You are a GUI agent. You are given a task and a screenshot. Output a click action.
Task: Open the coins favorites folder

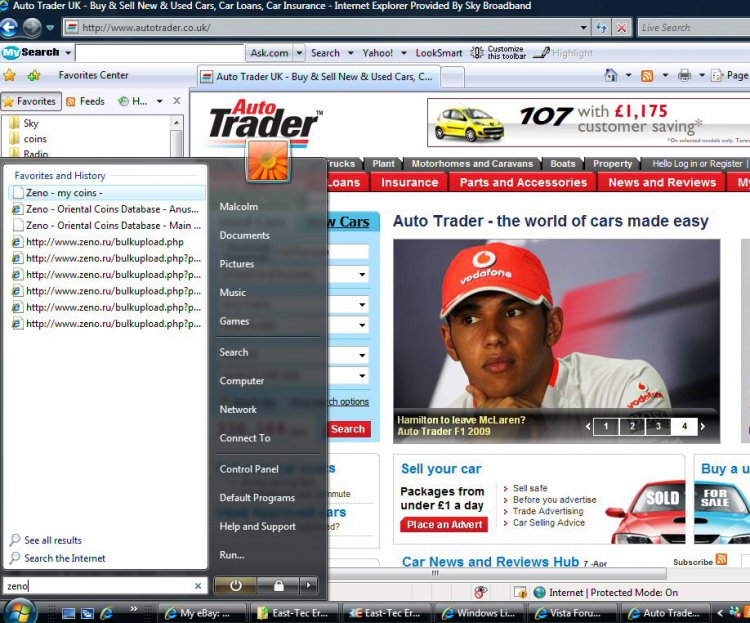pyautogui.click(x=35, y=139)
